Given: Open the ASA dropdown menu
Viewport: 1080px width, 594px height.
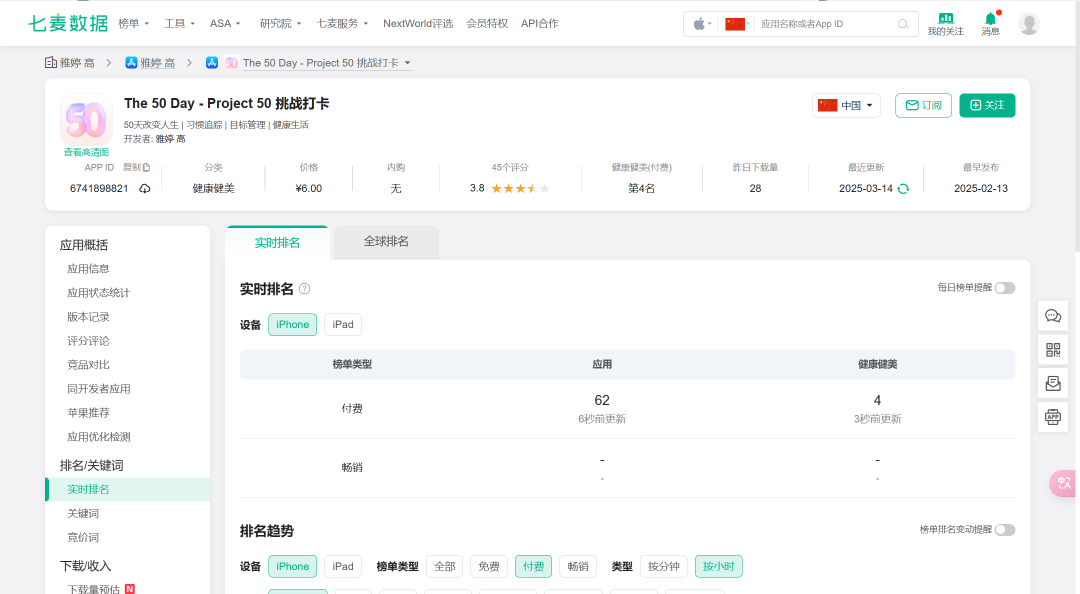Looking at the screenshot, I should pyautogui.click(x=225, y=23).
